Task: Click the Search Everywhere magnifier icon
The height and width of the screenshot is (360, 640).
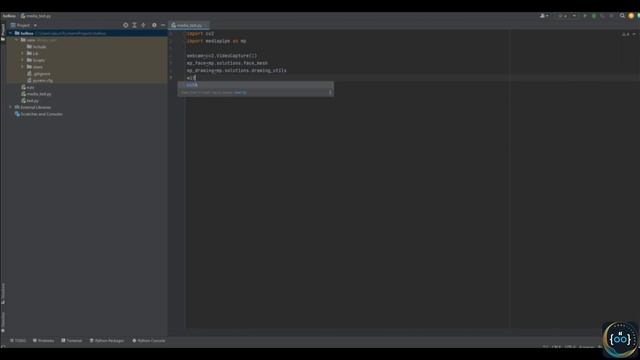Action: 622,16
